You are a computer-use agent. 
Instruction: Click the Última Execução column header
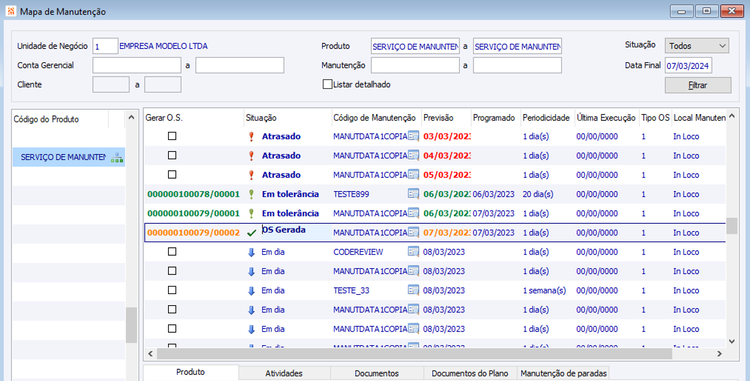click(607, 118)
